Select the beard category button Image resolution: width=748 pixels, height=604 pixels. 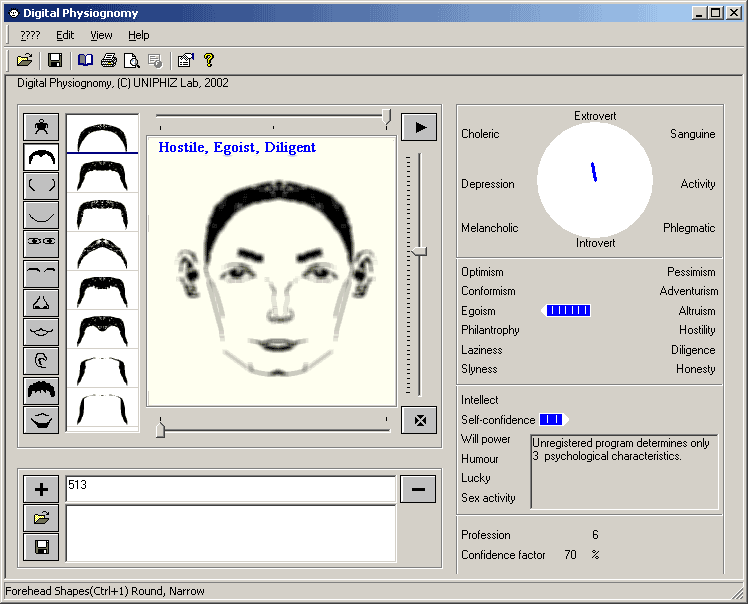[41, 420]
